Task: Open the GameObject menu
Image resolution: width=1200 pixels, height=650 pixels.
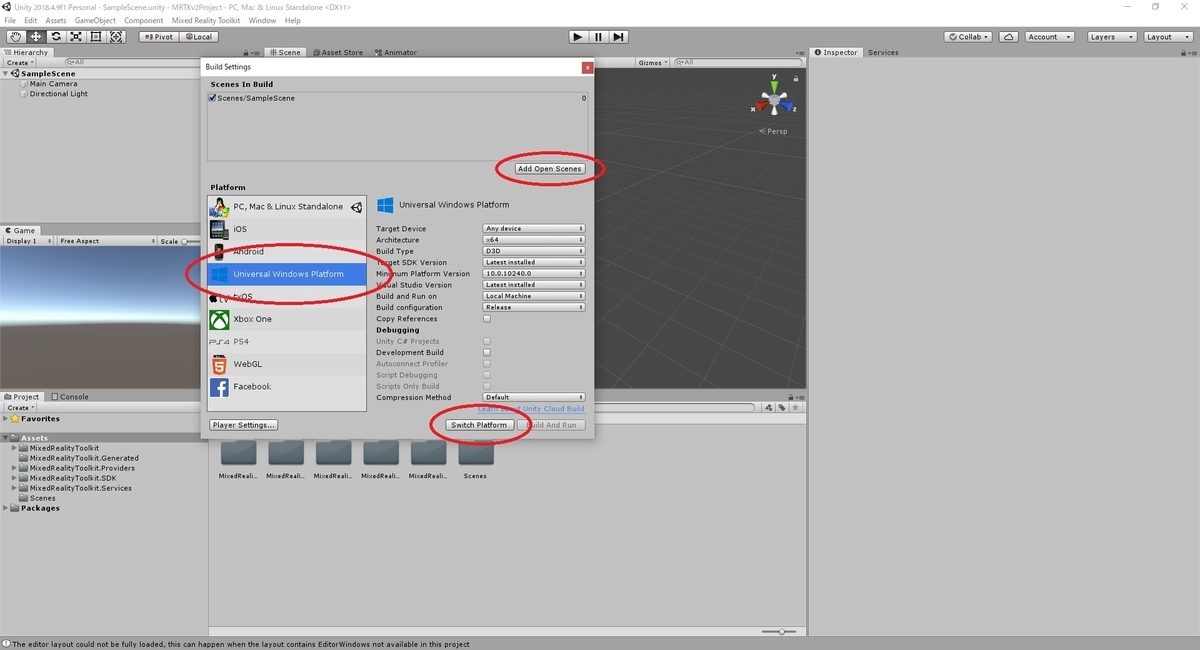Action: click(x=95, y=20)
